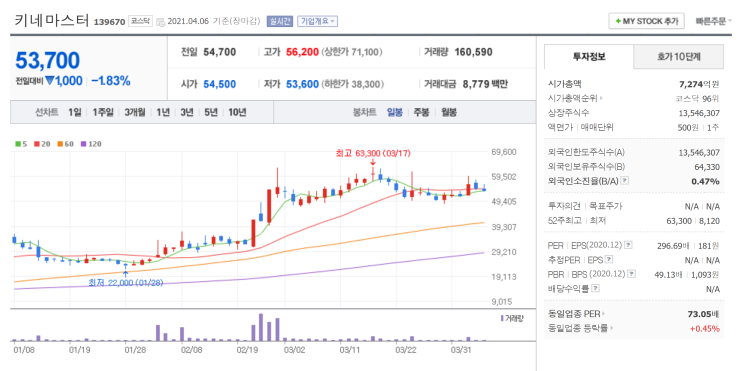Click the 동일업종 PER value 73.05배
Viewport: 743px width, 371px height.
[x=704, y=314]
